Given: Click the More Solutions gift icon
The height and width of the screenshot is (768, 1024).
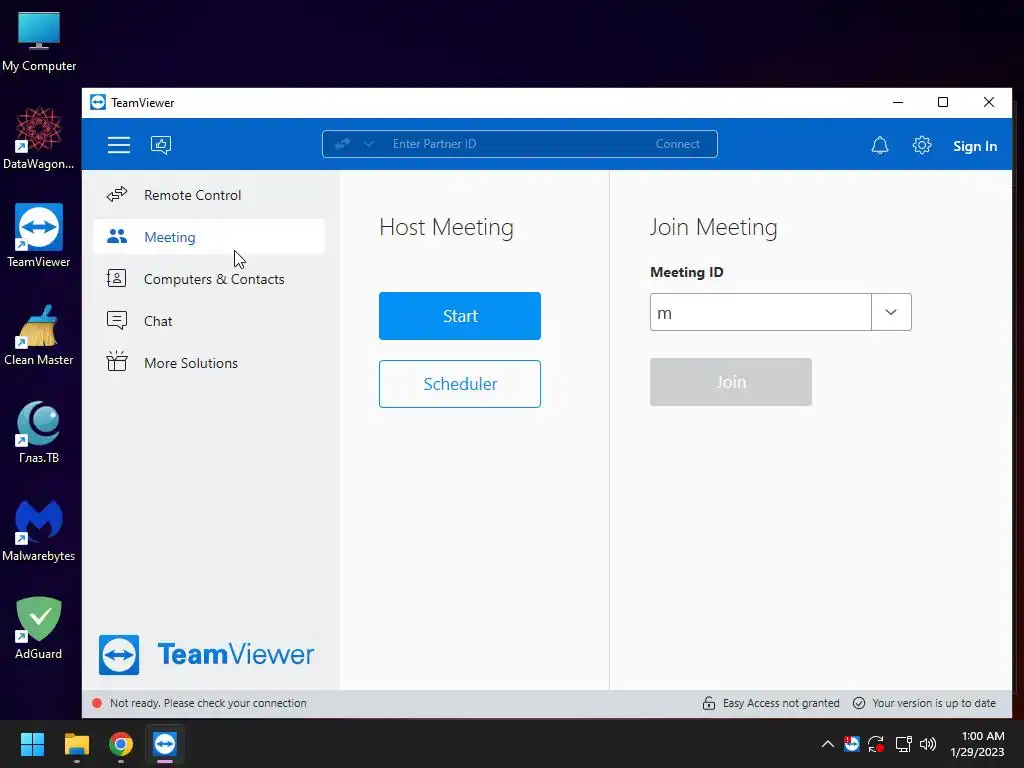Looking at the screenshot, I should point(117,361).
